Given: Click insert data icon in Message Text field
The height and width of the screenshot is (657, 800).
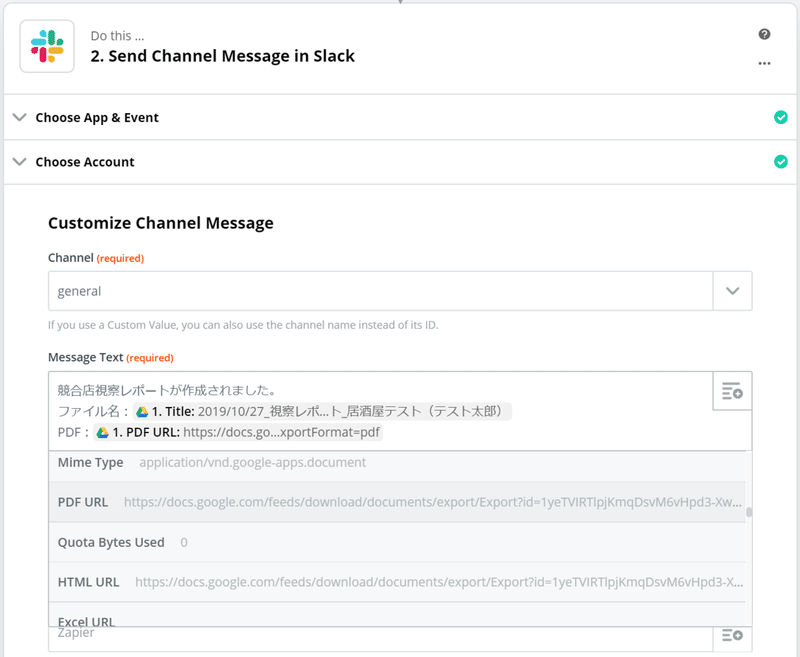Looking at the screenshot, I should coord(732,391).
